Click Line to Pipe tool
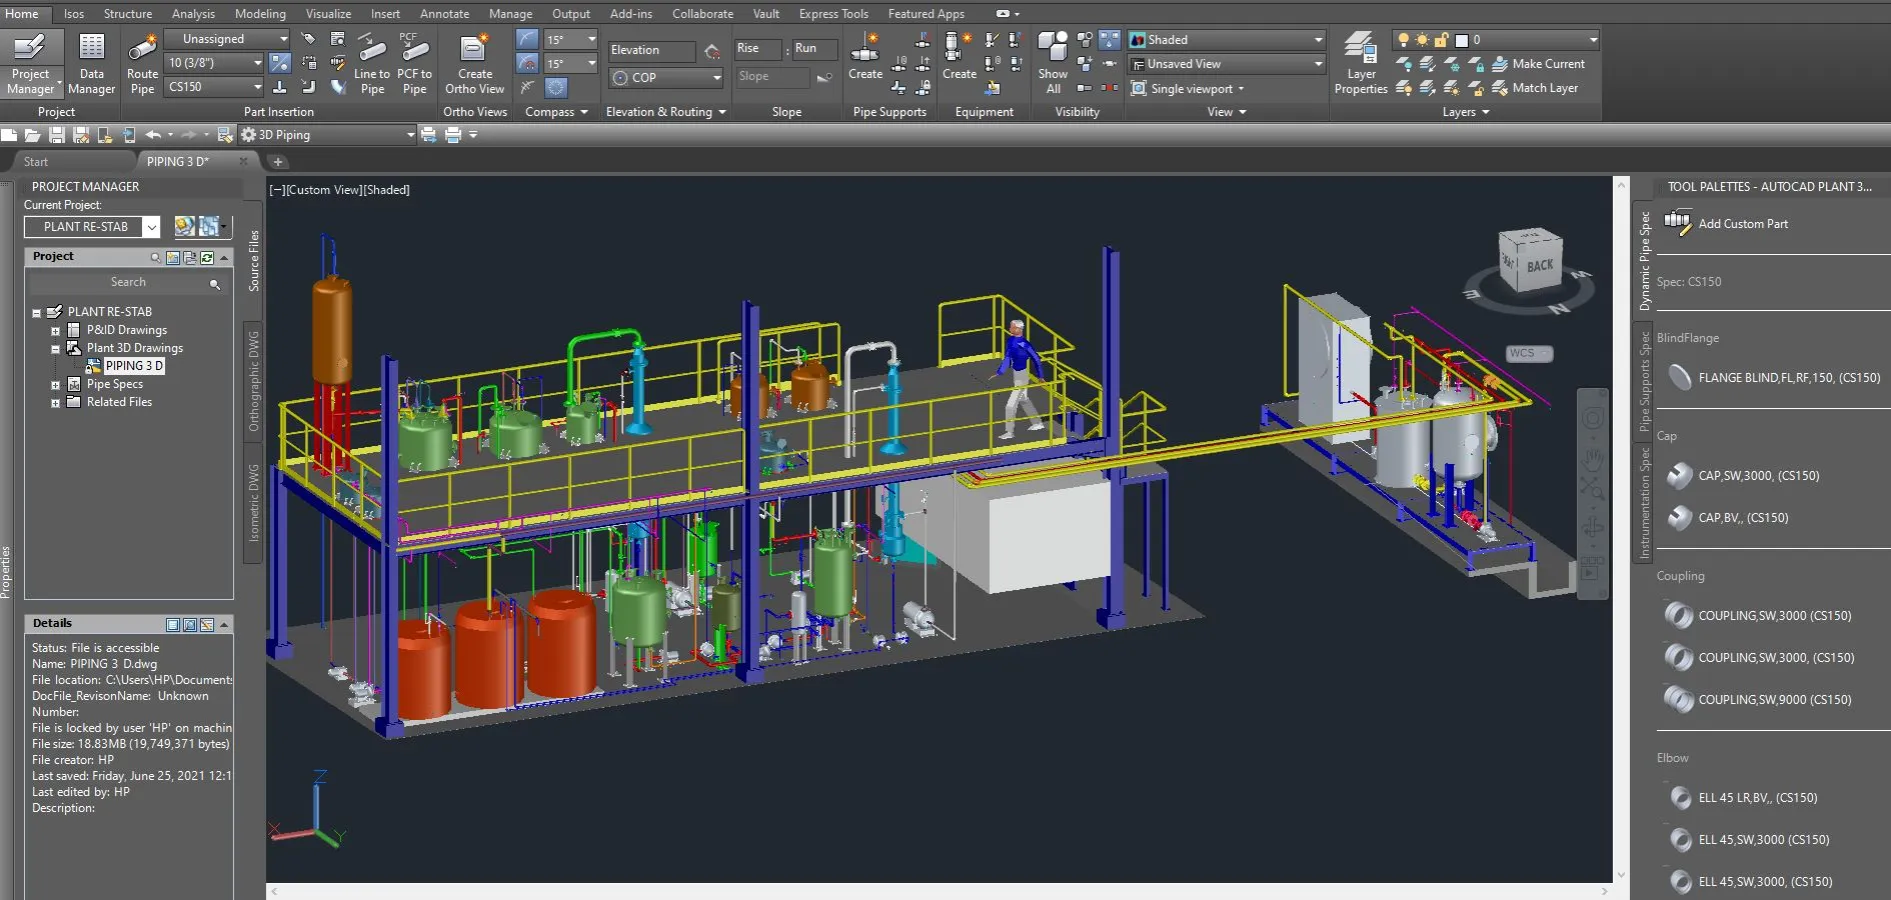 pyautogui.click(x=372, y=64)
